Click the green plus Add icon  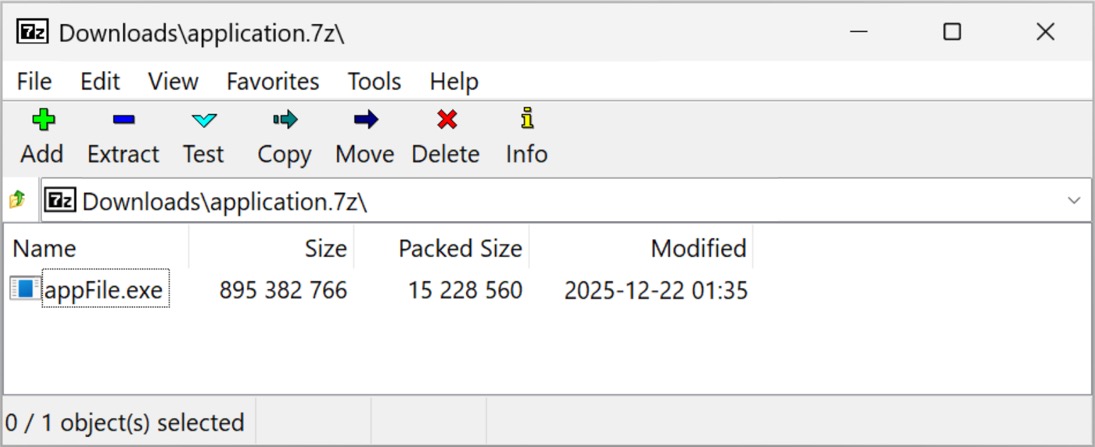pyautogui.click(x=42, y=120)
